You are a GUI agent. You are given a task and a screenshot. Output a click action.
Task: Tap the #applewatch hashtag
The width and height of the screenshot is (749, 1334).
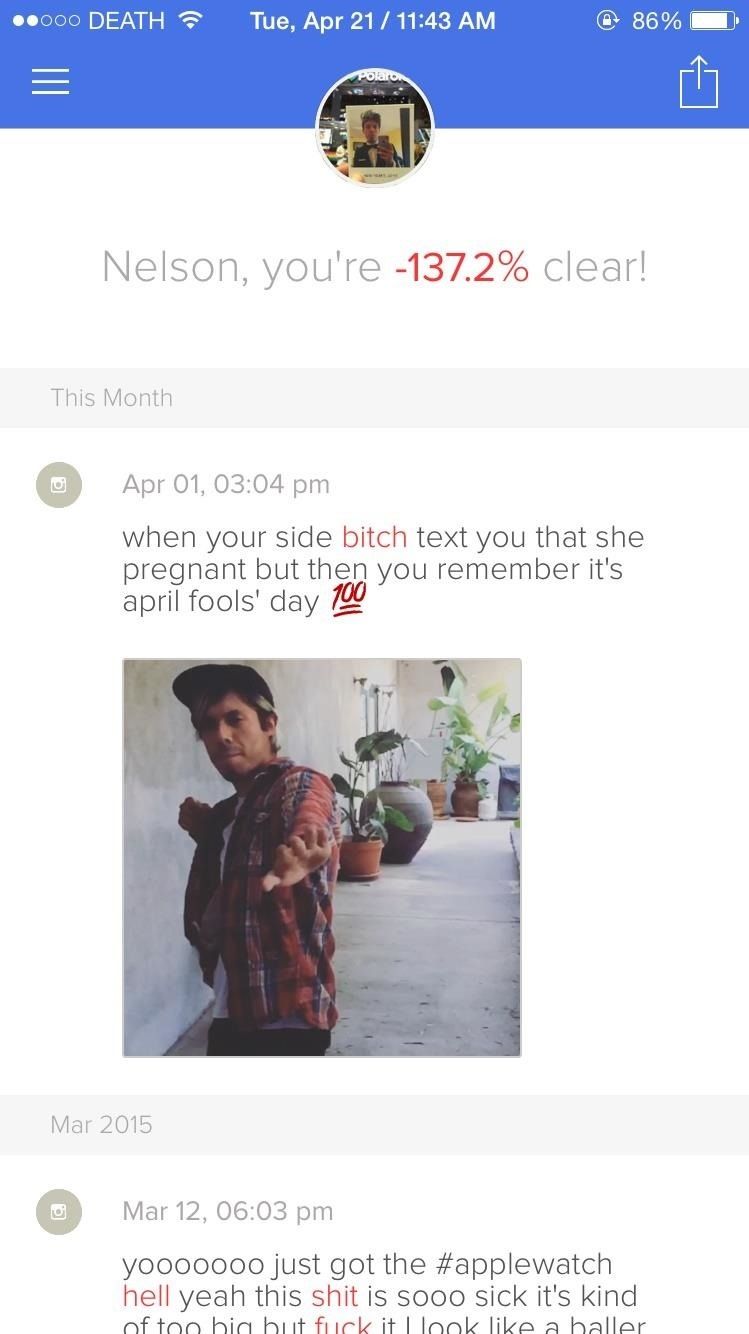524,1264
